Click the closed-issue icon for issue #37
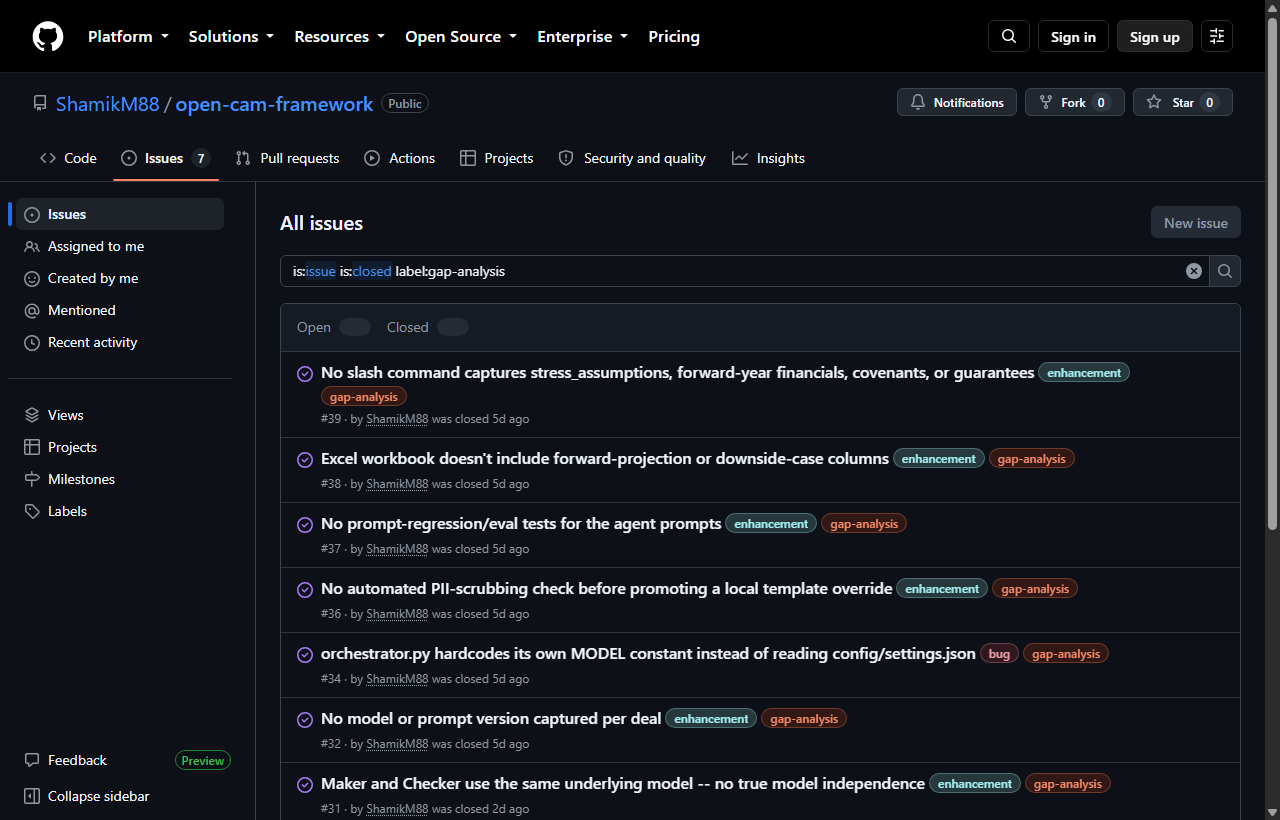Screen dimensions: 1280x820 [x=305, y=525]
